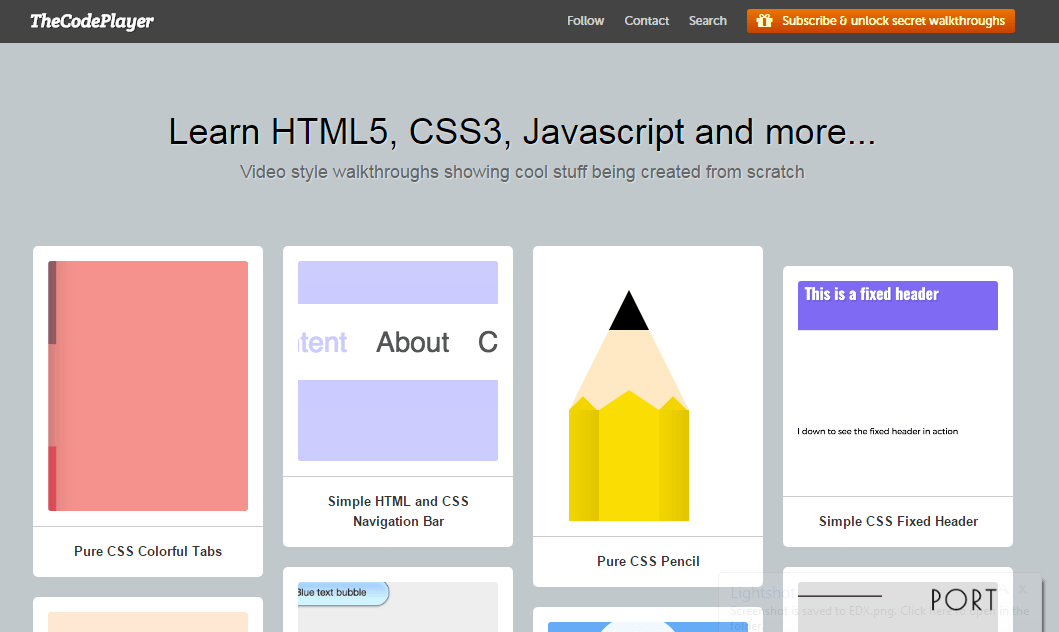Image resolution: width=1059 pixels, height=632 pixels.
Task: Dismiss the Lightshot notification with the X
Action: point(1021,590)
